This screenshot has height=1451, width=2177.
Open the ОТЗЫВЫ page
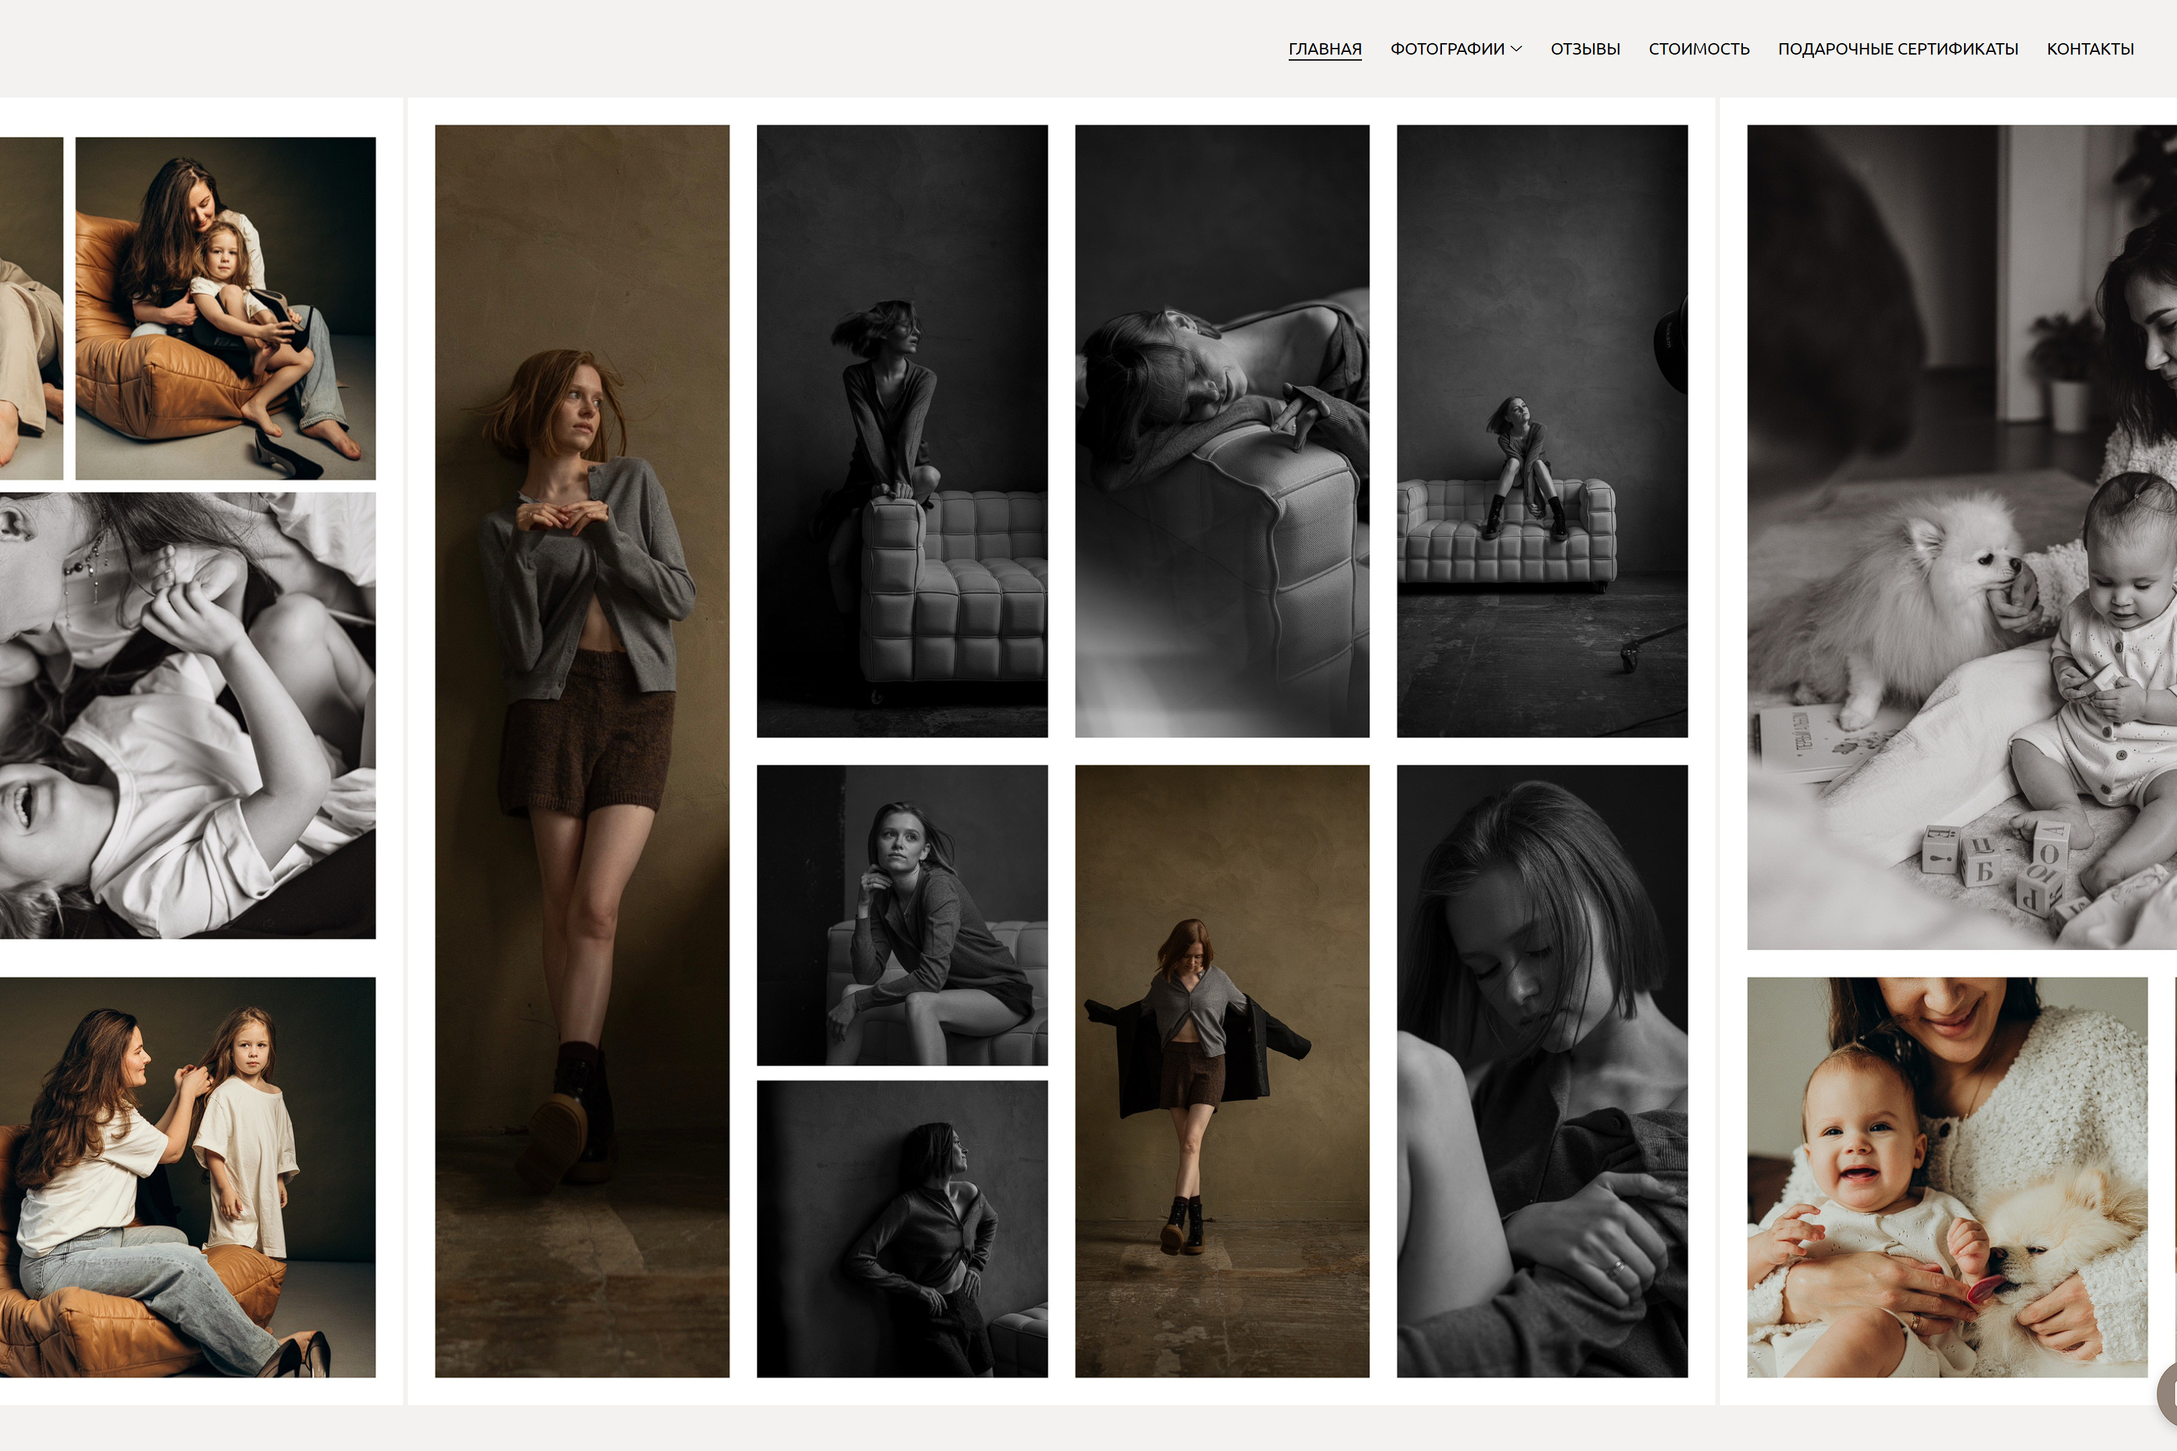pos(1584,49)
